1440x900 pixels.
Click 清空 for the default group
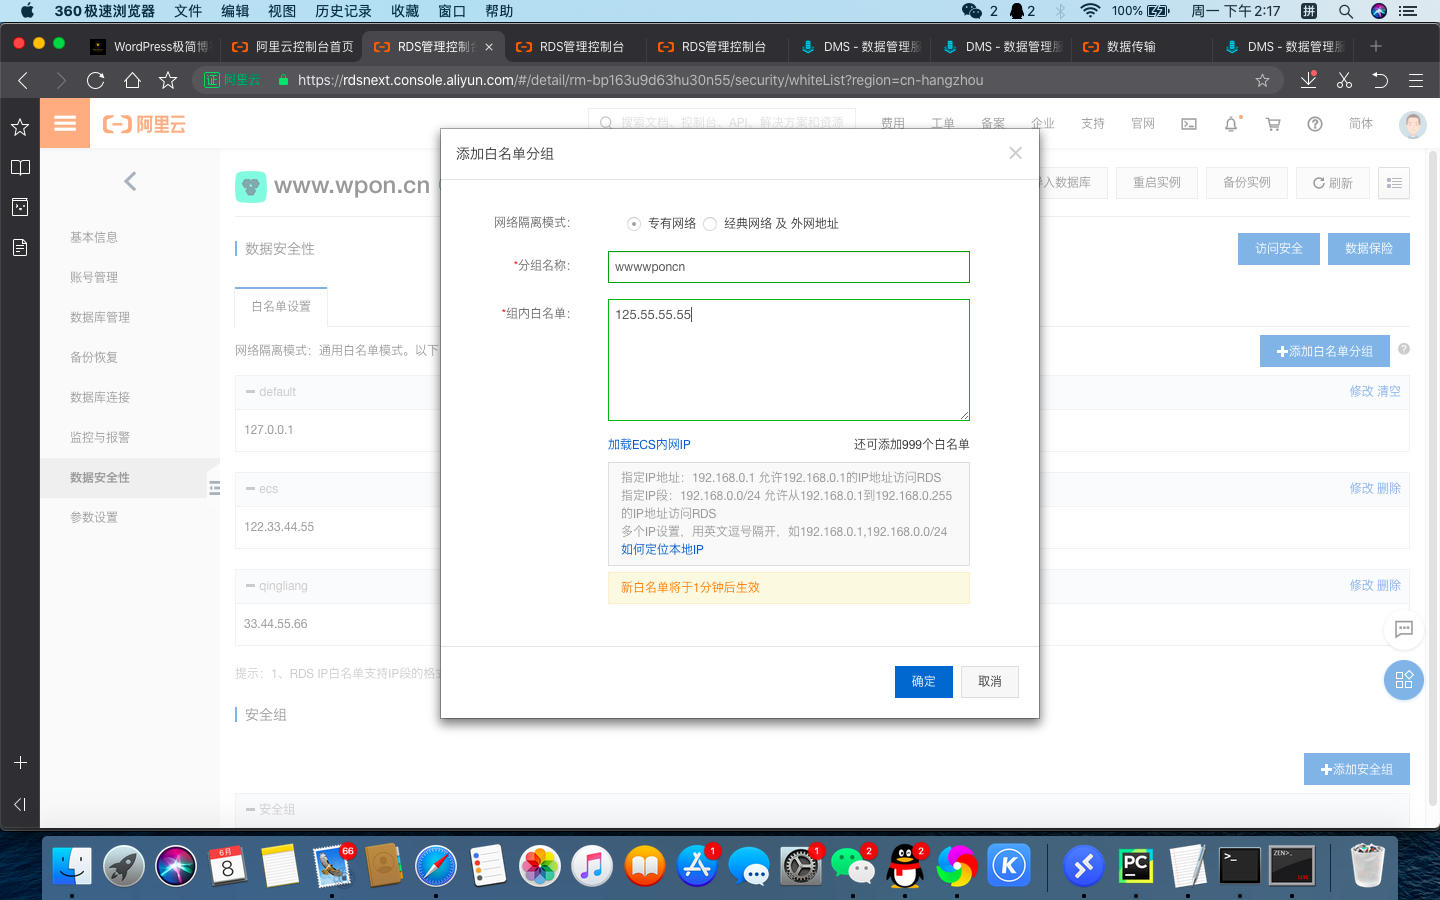tap(1389, 392)
